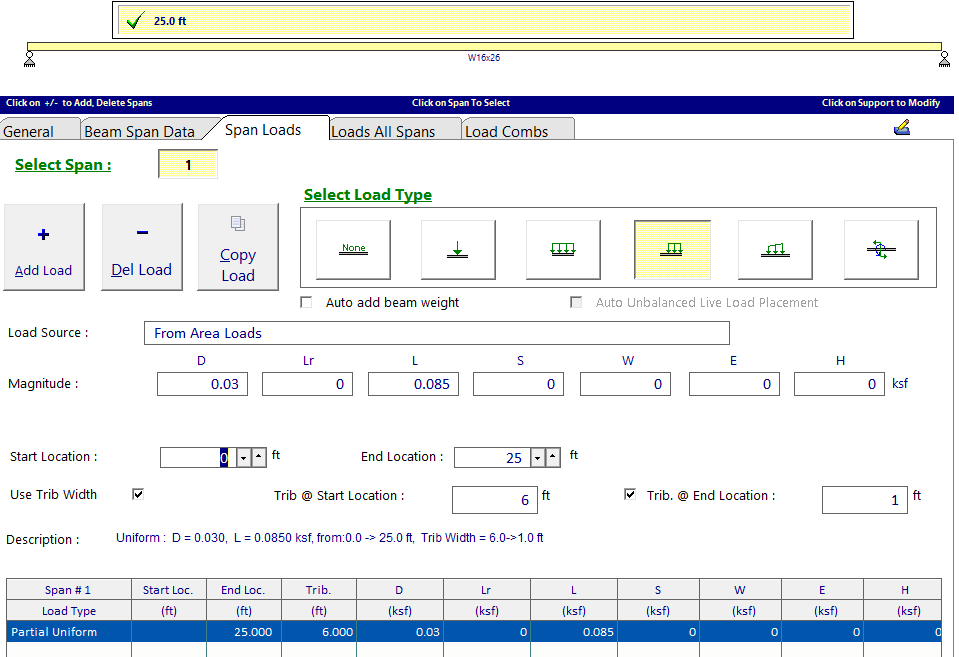Select the point load type icon
Viewport: 959px width, 657px height.
tap(458, 250)
